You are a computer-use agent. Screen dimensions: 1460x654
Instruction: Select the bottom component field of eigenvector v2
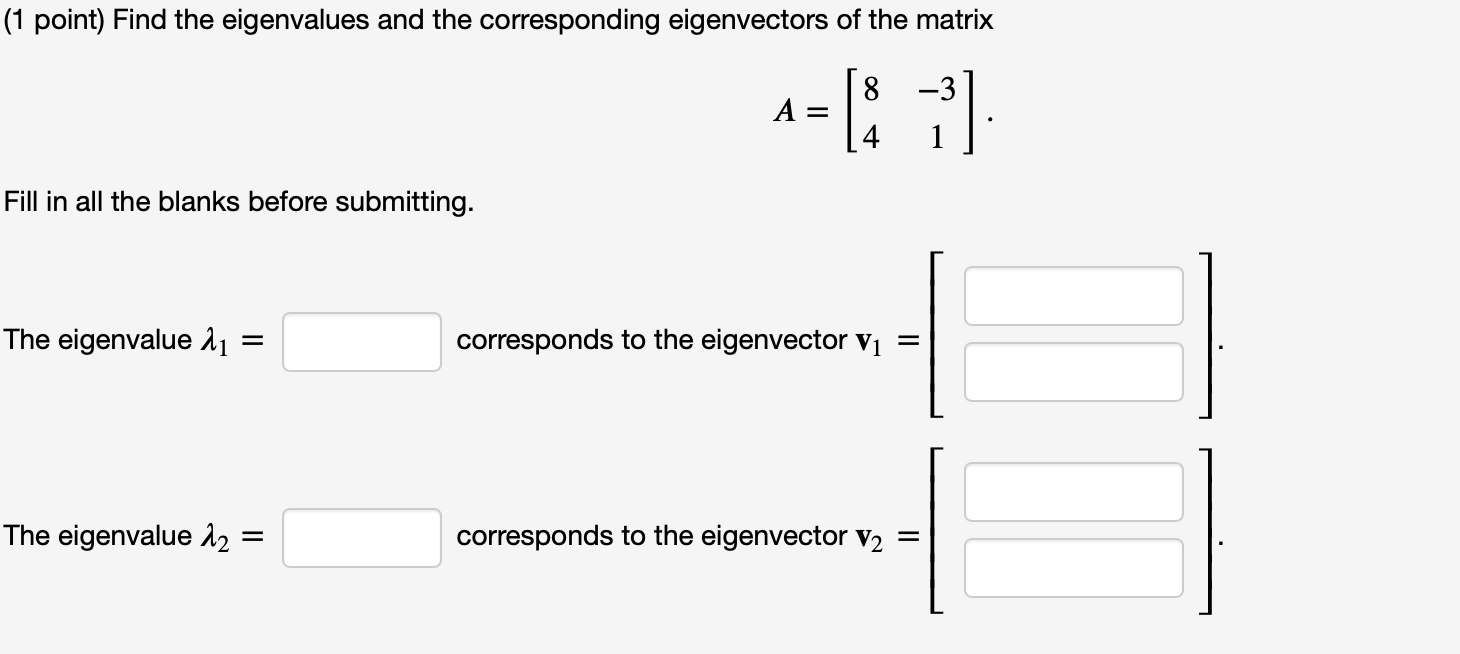click(x=1073, y=567)
